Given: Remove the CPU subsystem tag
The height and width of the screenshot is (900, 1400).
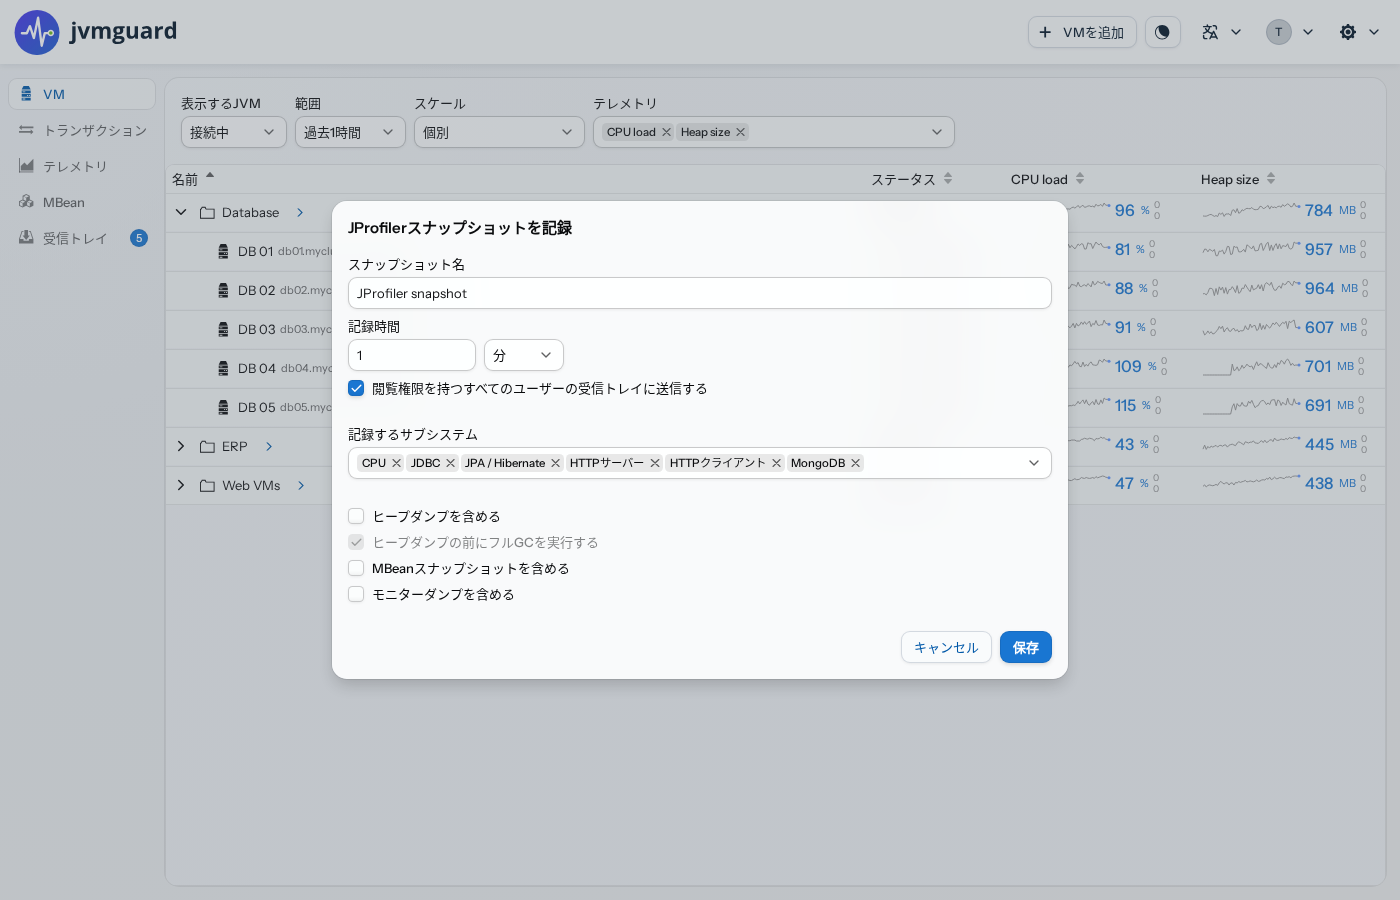Looking at the screenshot, I should (x=397, y=463).
